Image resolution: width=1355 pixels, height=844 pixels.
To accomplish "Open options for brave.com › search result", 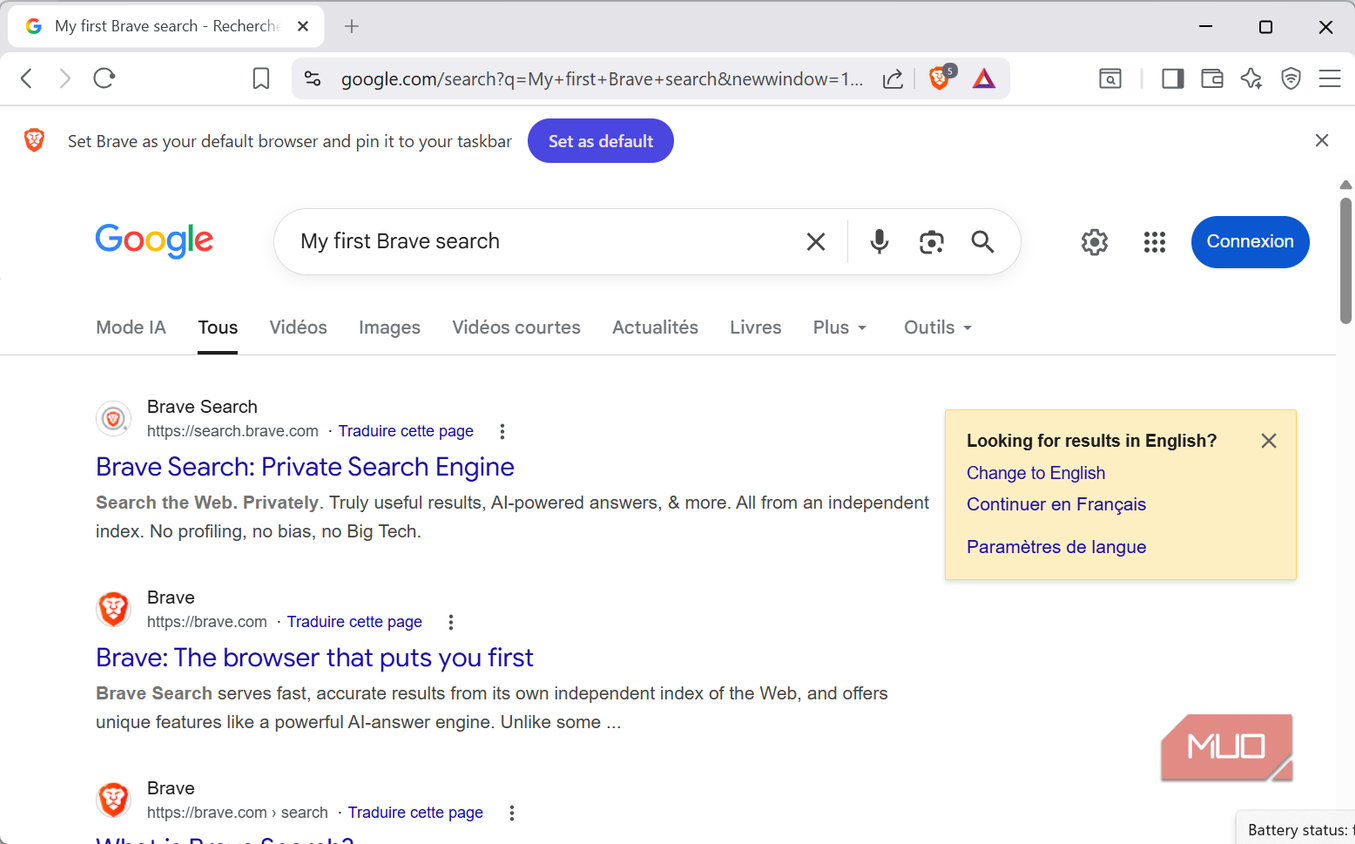I will click(x=512, y=813).
